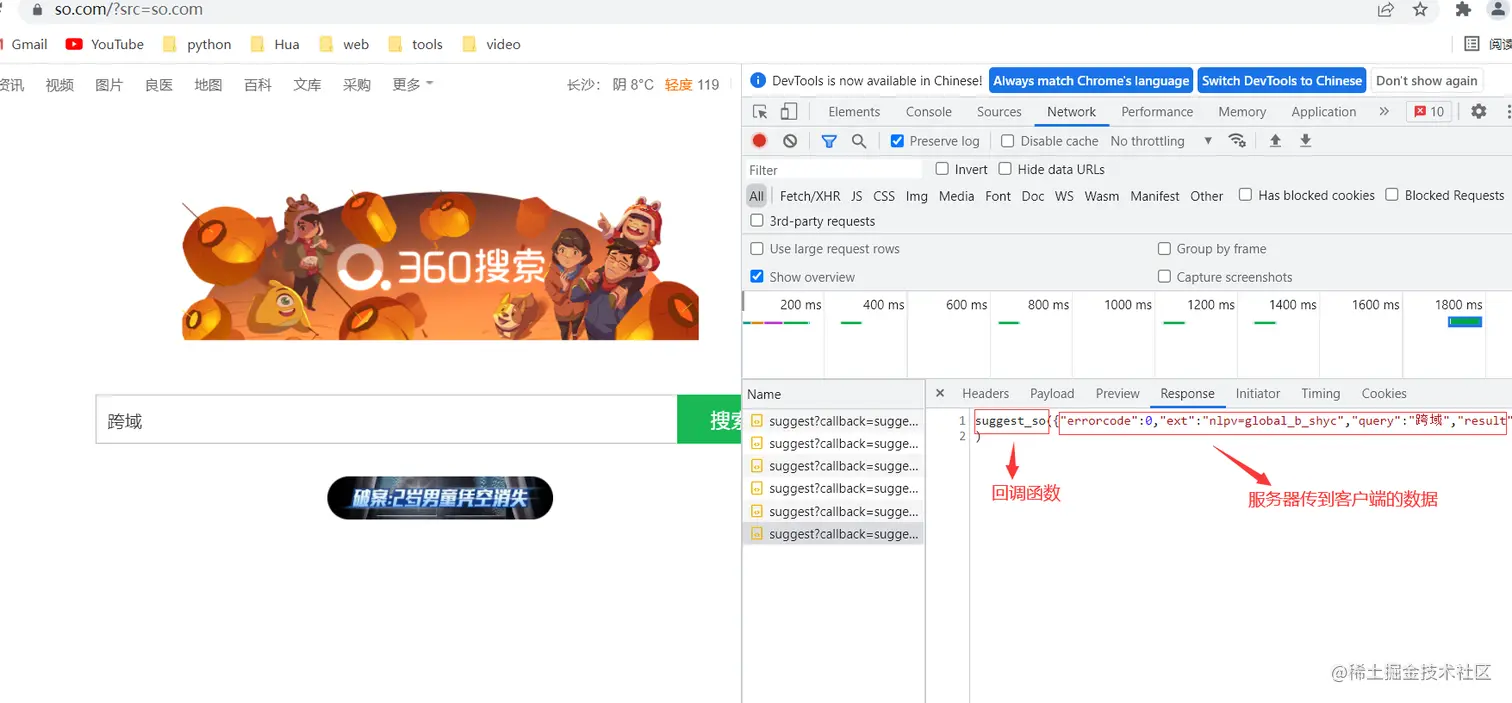Image resolution: width=1512 pixels, height=703 pixels.
Task: Open network search magnifier icon
Action: click(x=859, y=141)
